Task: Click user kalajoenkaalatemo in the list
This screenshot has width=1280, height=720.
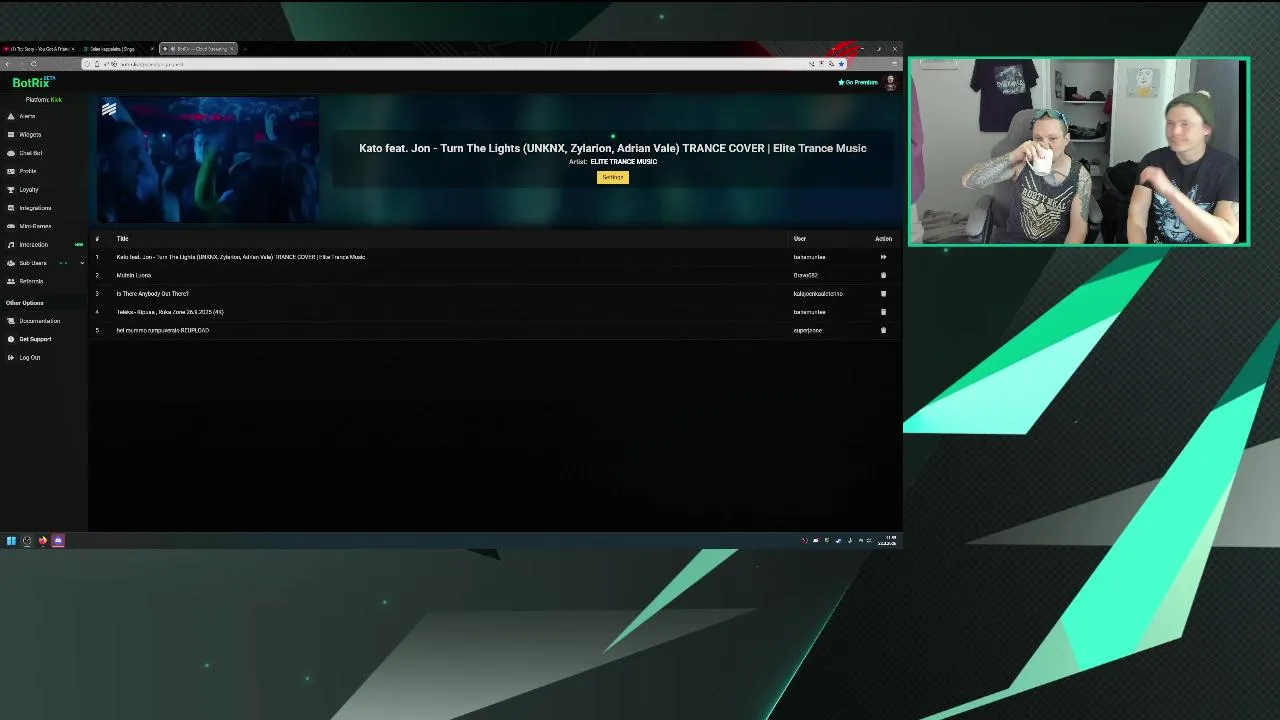Action: (818, 294)
